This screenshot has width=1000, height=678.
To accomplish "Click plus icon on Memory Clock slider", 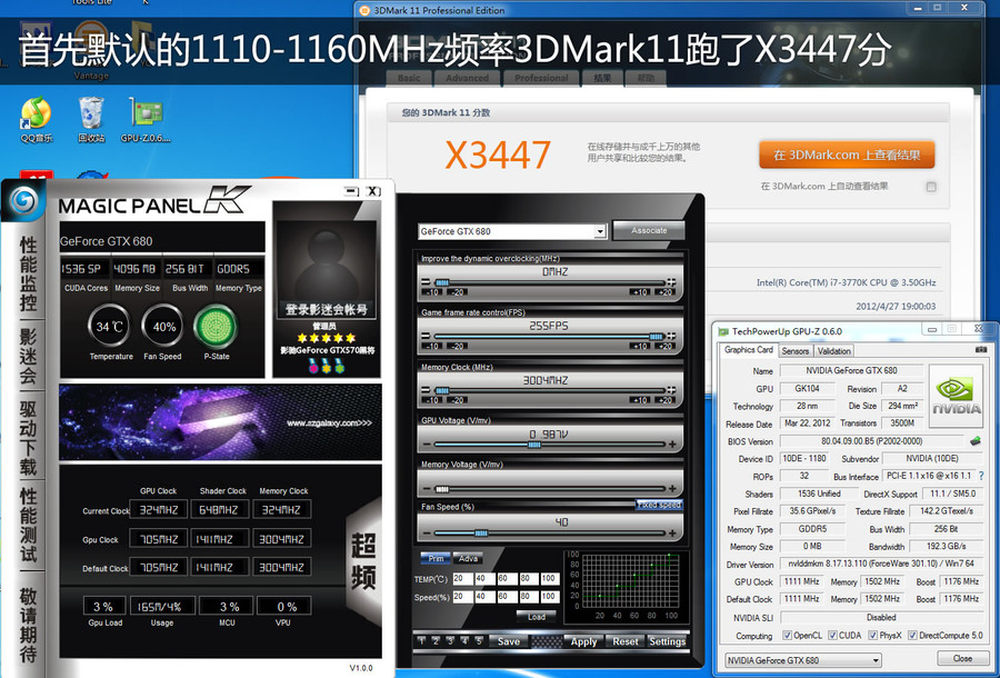I will pos(671,390).
